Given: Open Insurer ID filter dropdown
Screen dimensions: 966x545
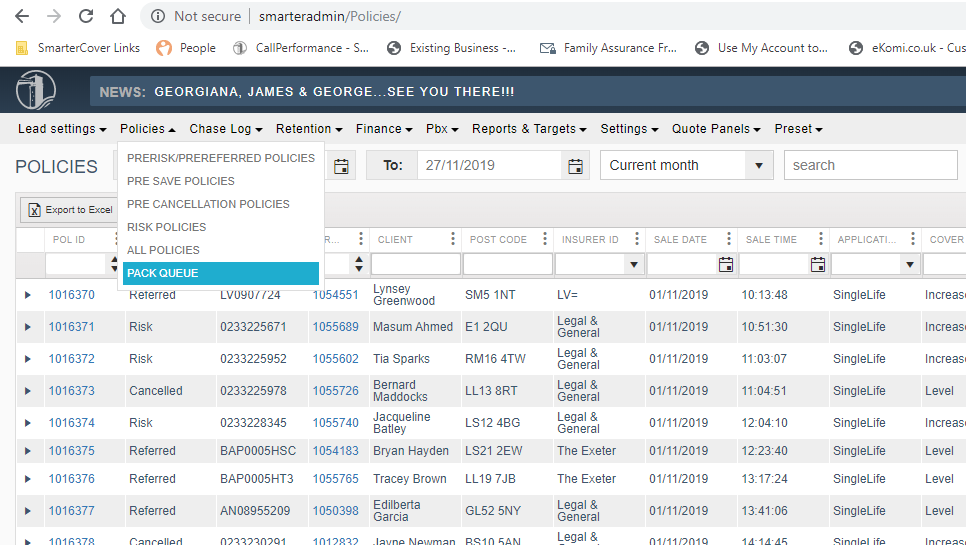Looking at the screenshot, I should [634, 264].
